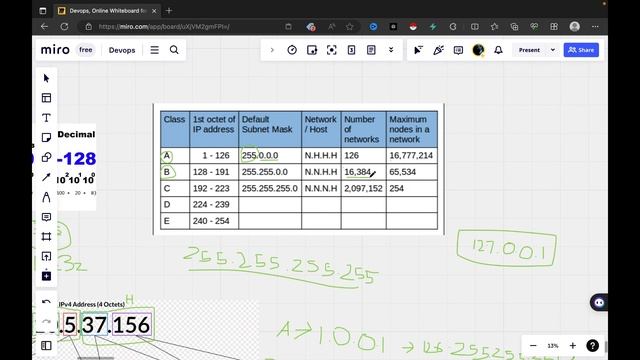This screenshot has height=360, width=640.
Task: Open the main hamburger menu
Action: coord(154,50)
